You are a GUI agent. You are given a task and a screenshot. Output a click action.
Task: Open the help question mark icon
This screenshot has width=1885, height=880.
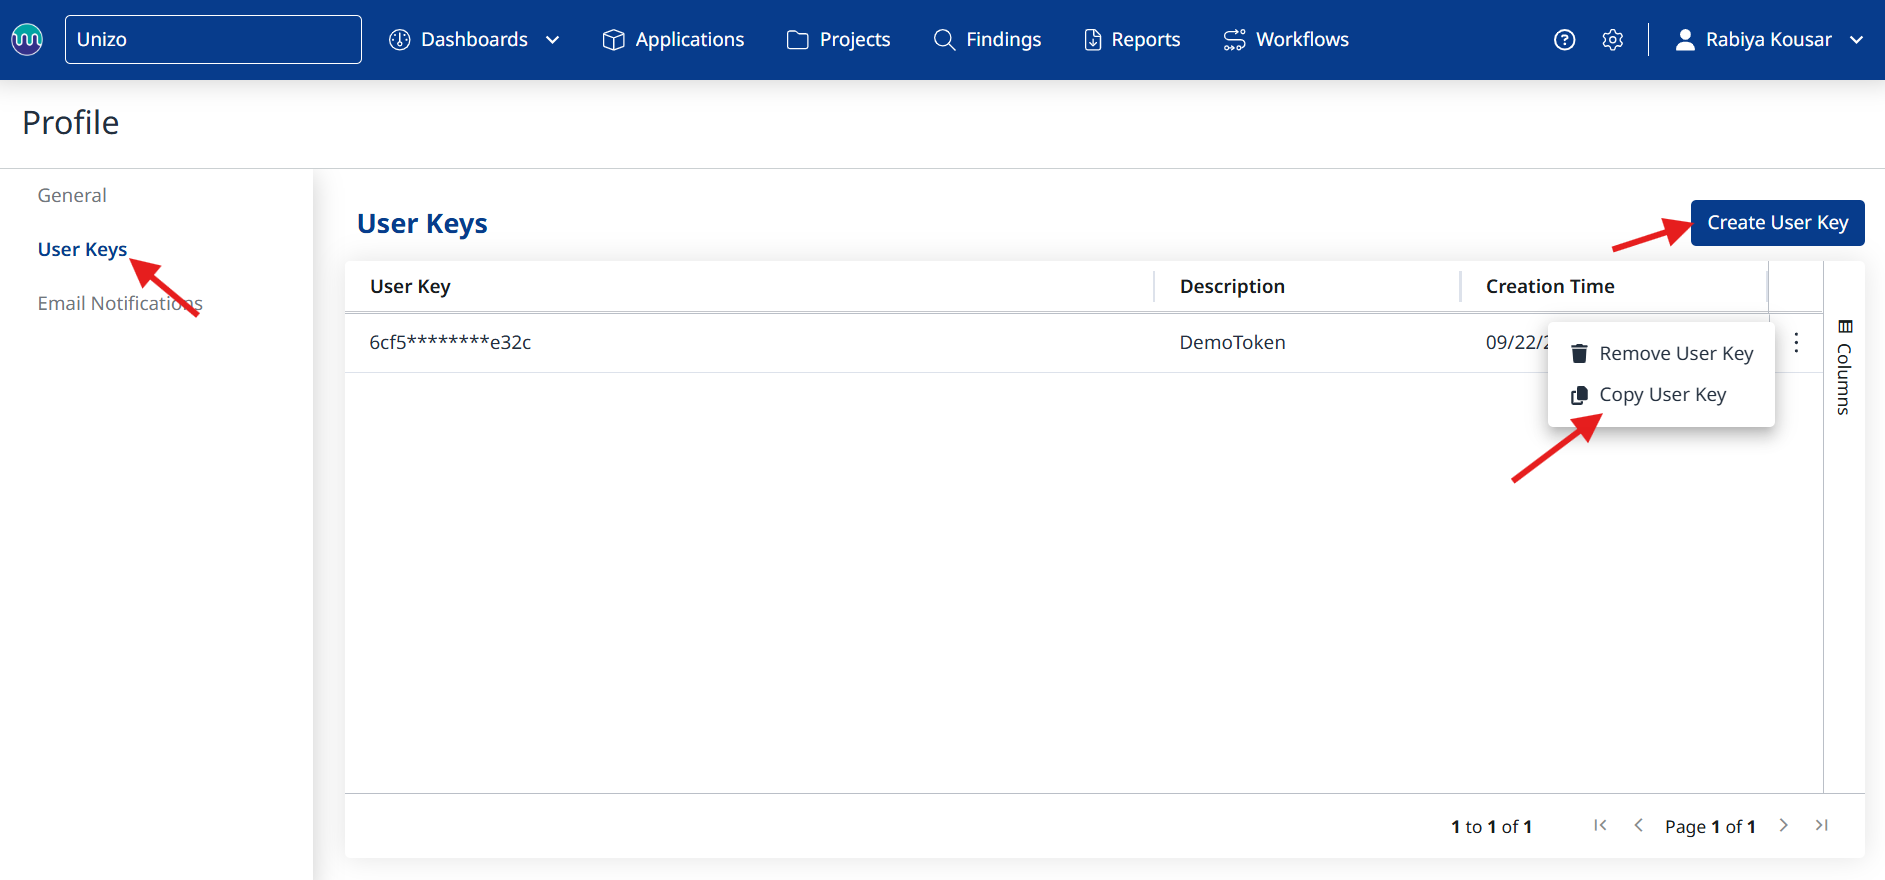pos(1564,40)
